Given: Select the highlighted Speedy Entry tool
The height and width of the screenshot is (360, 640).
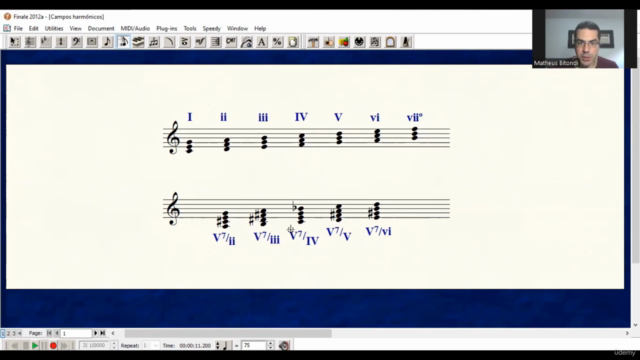Looking at the screenshot, I should coord(123,42).
